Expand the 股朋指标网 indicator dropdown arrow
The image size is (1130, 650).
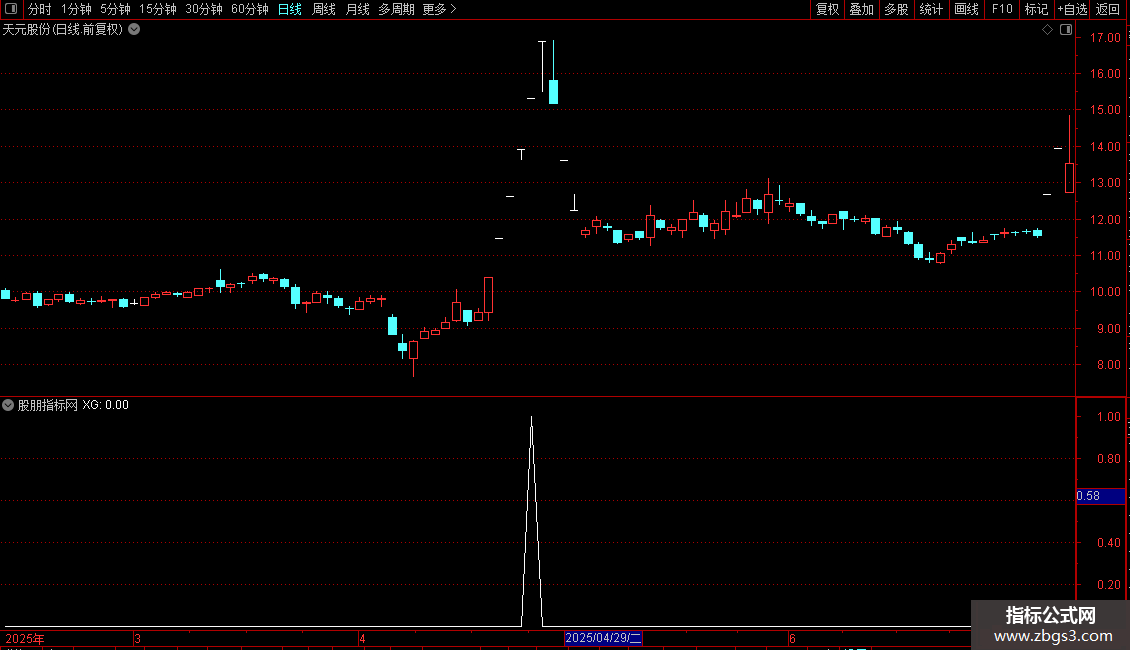point(8,405)
